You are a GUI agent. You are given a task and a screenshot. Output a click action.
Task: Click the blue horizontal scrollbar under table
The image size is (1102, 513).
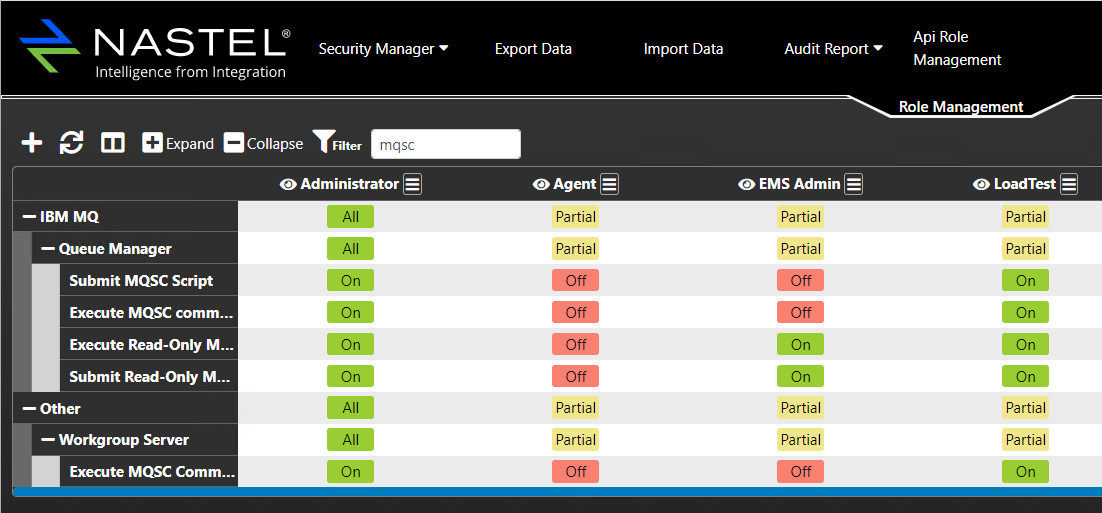pyautogui.click(x=557, y=491)
